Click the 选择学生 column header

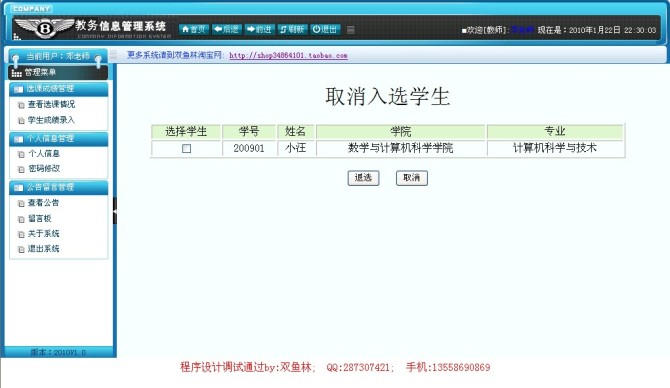pos(186,131)
